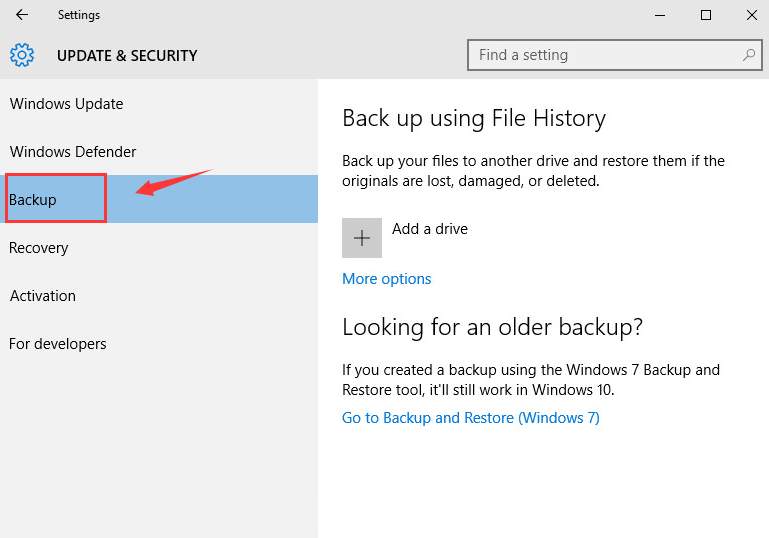Screen dimensions: 769x538
Task: Focus the Find a setting box
Action: pyautogui.click(x=615, y=55)
